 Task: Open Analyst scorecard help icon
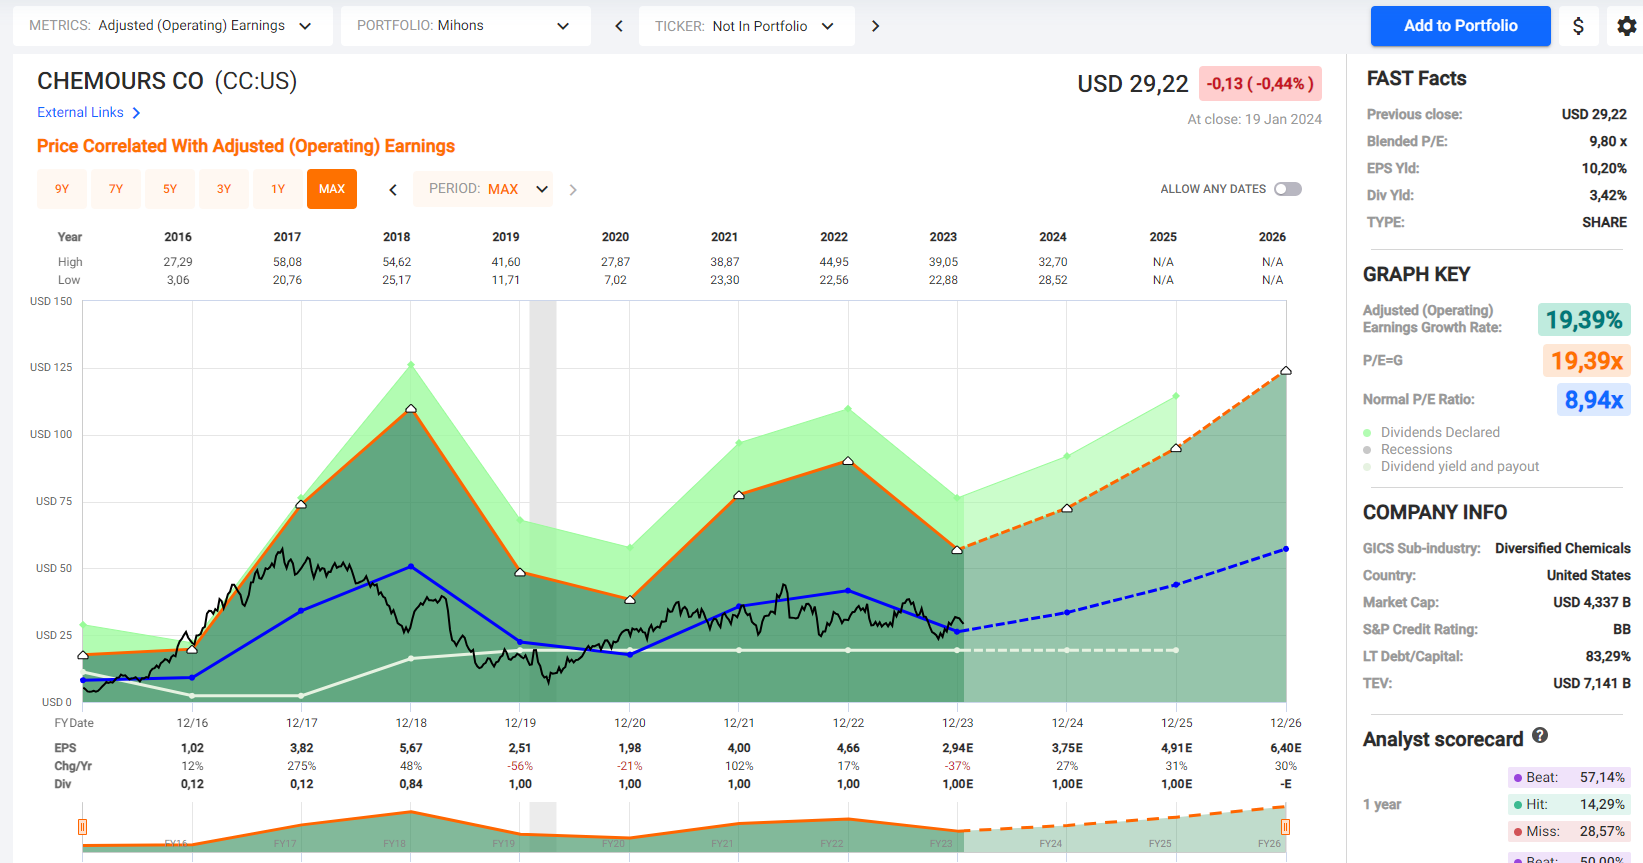click(x=1540, y=736)
